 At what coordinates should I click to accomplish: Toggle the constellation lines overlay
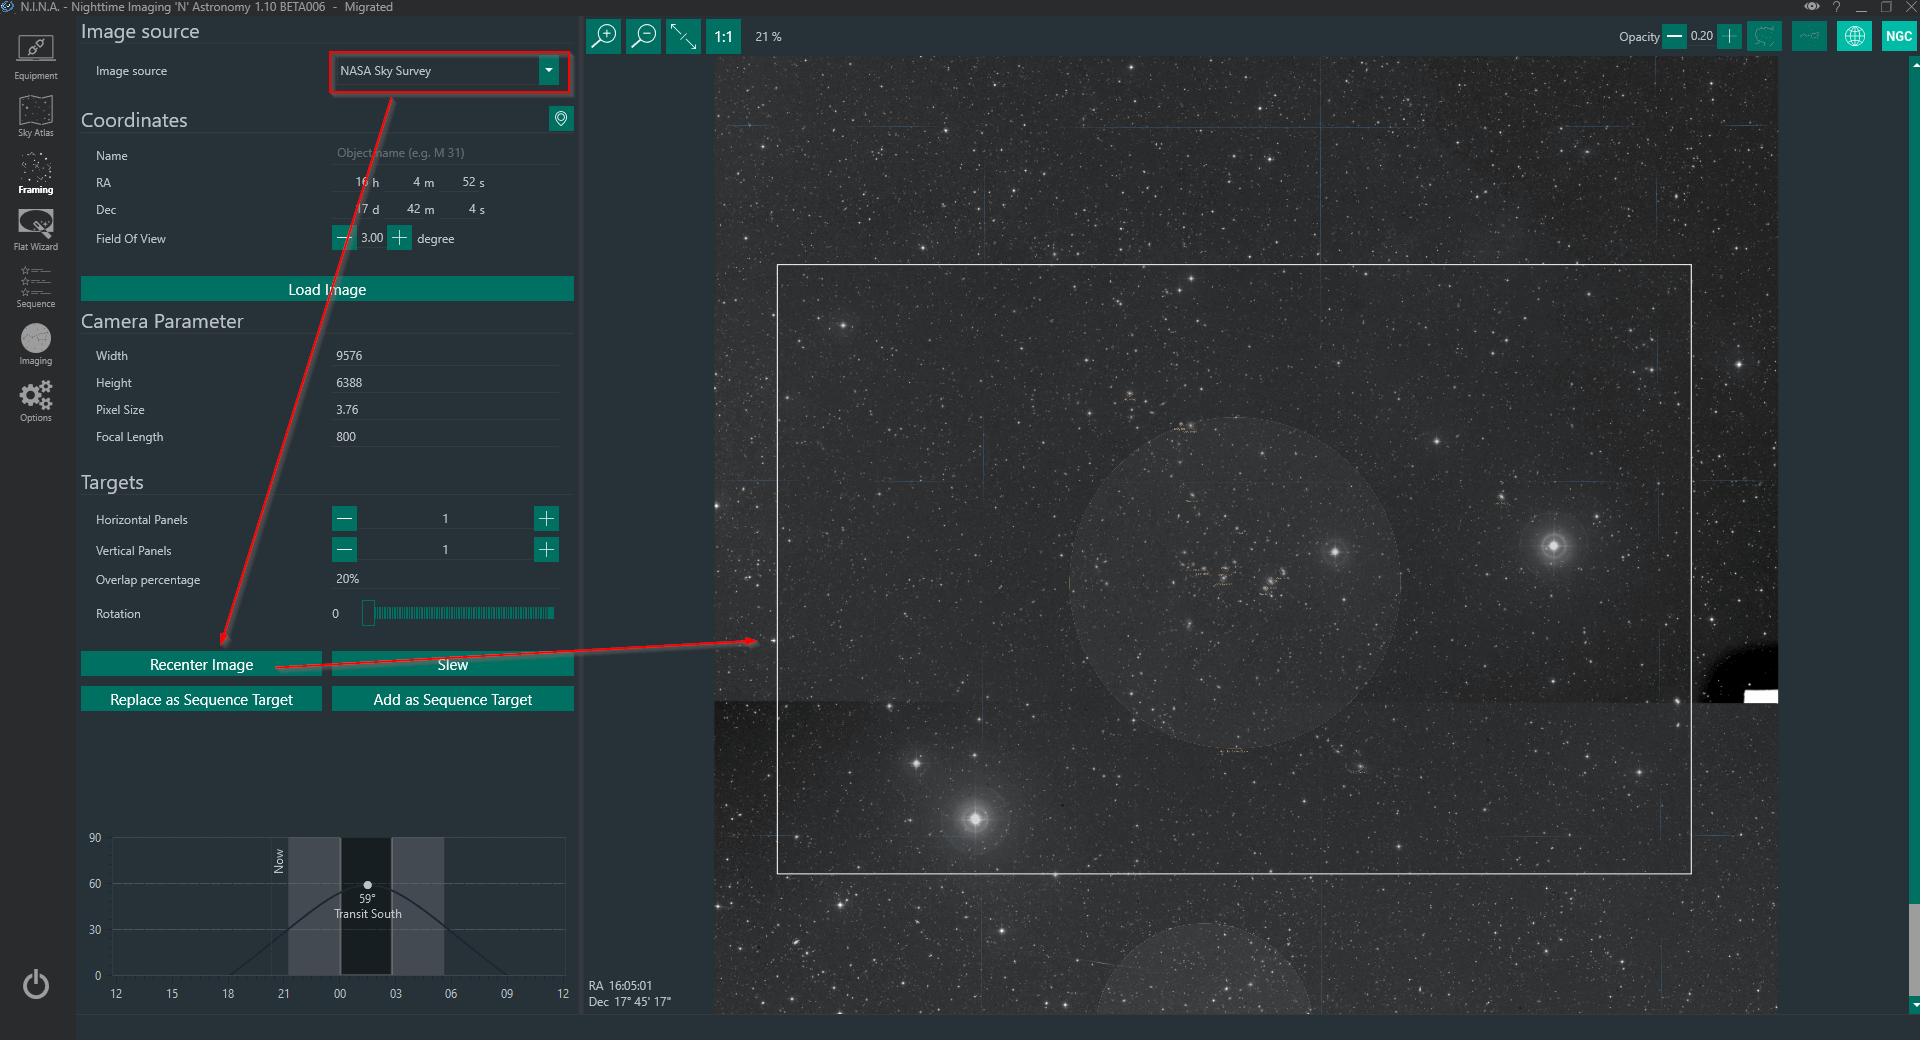click(x=1809, y=37)
